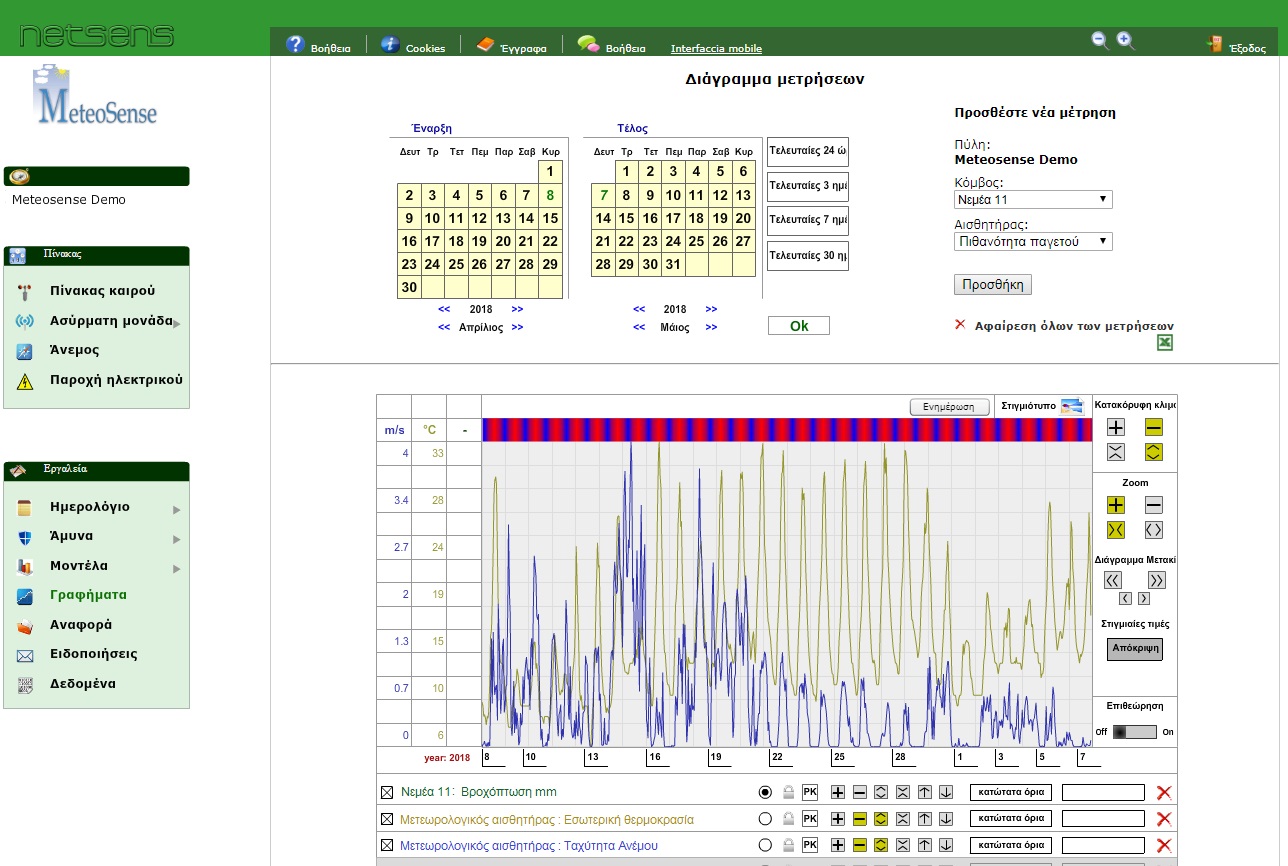Switch the Επιθεώρηση Off/On slider
The image size is (1288, 866).
pyautogui.click(x=1134, y=732)
